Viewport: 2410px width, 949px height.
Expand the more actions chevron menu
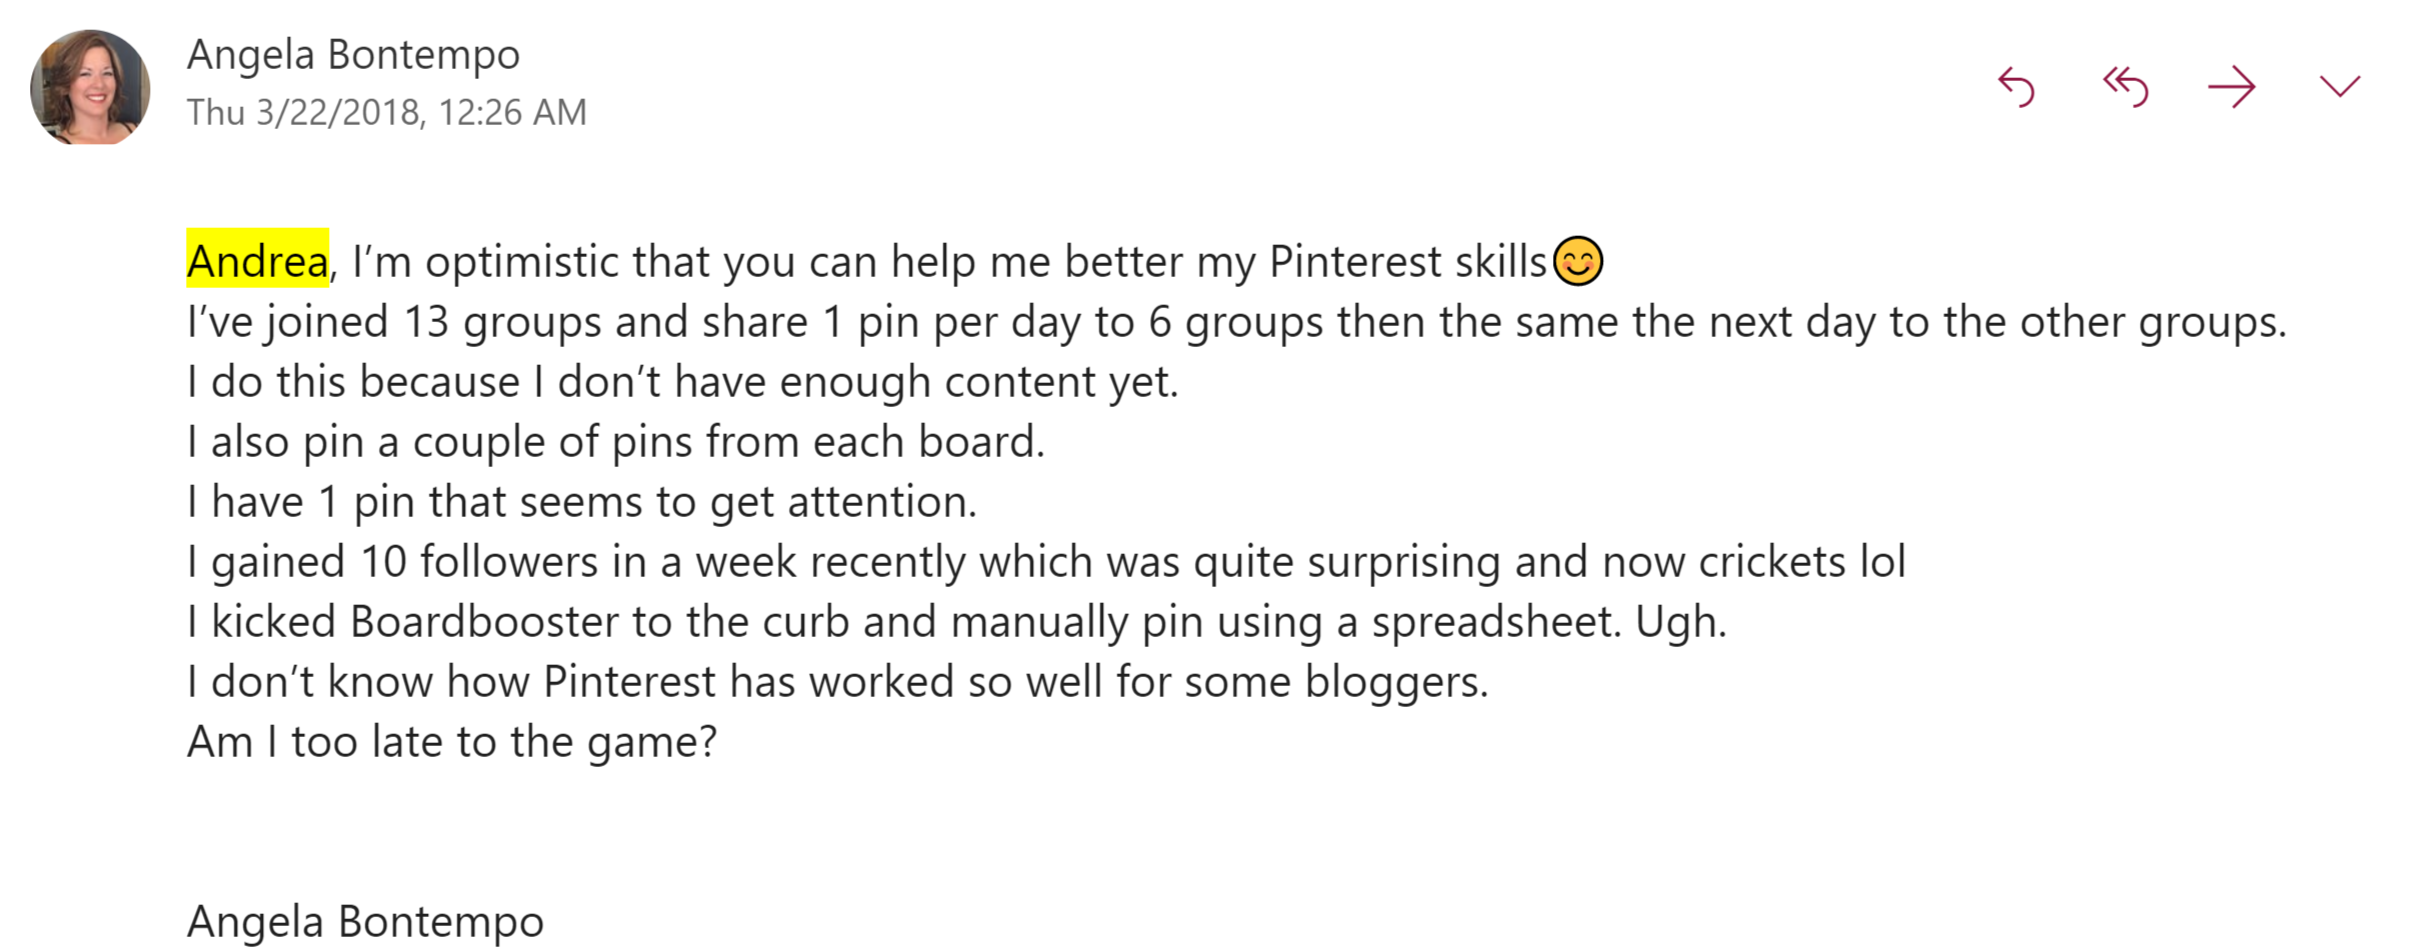point(2340,87)
